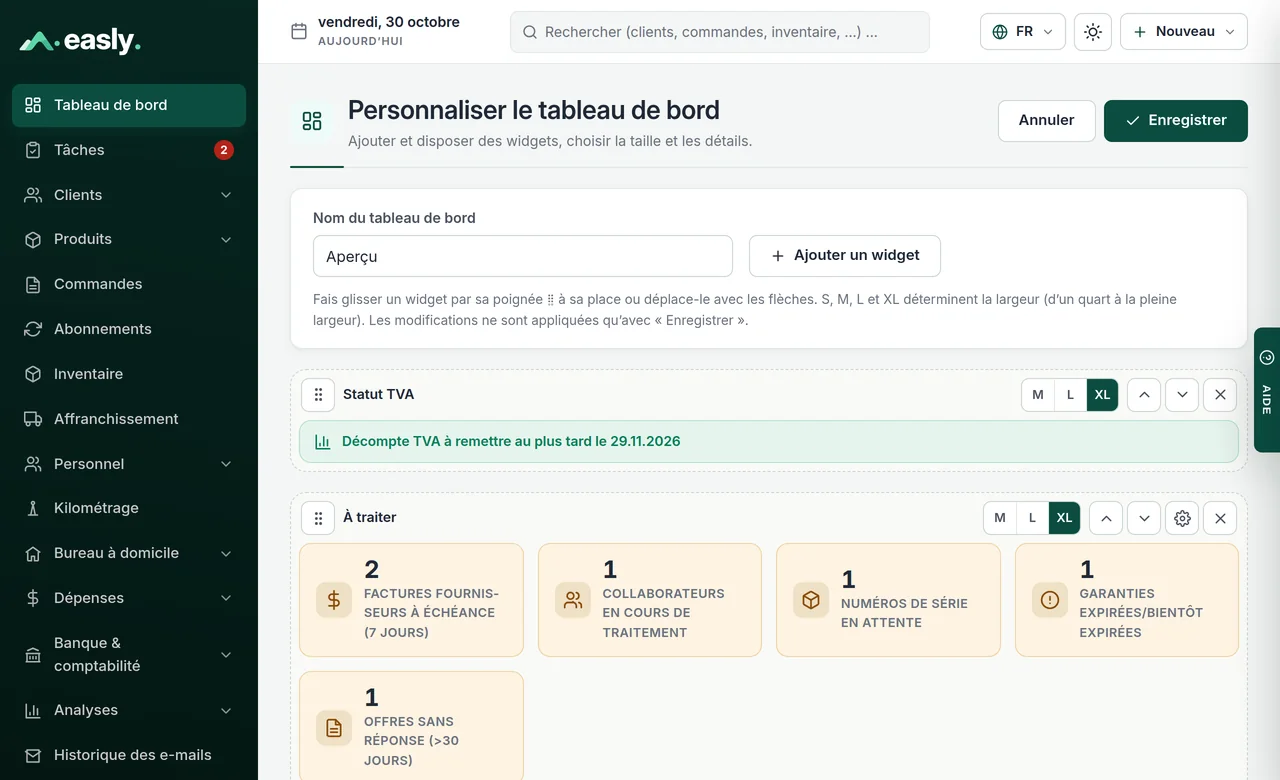Click the search magnifier icon

[530, 32]
